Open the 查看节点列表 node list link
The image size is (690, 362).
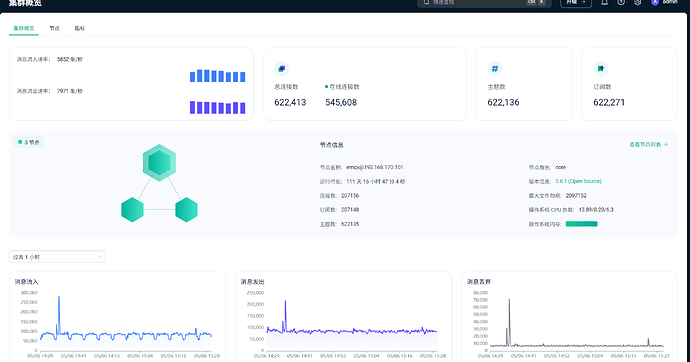tap(649, 144)
